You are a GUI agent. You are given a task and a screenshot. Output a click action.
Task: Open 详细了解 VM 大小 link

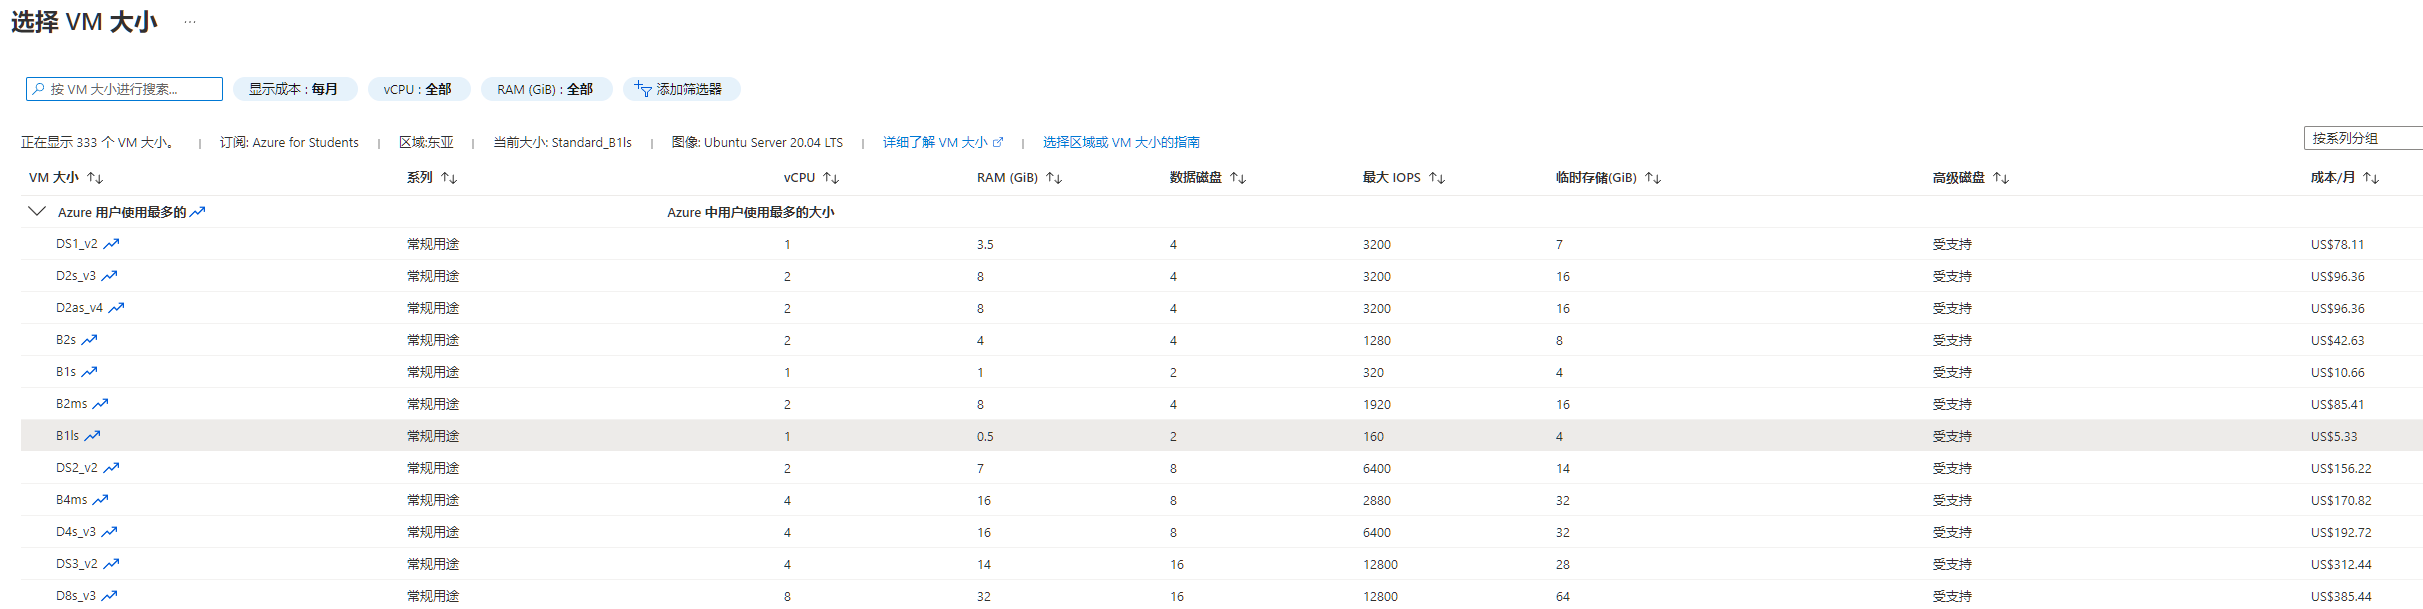[942, 142]
